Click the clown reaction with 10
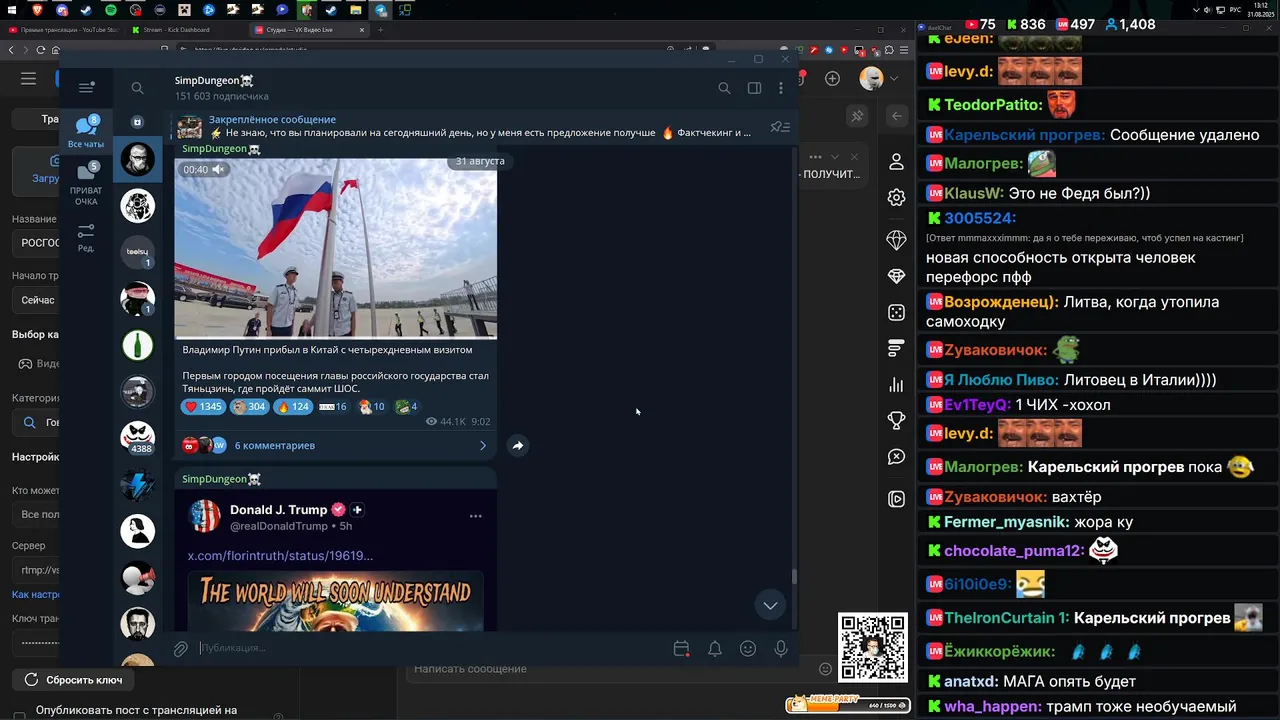 click(372, 407)
